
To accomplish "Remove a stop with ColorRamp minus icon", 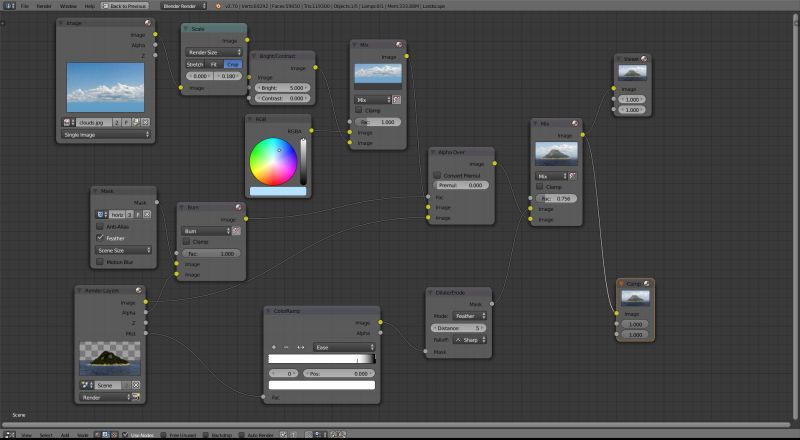I will pyautogui.click(x=286, y=347).
